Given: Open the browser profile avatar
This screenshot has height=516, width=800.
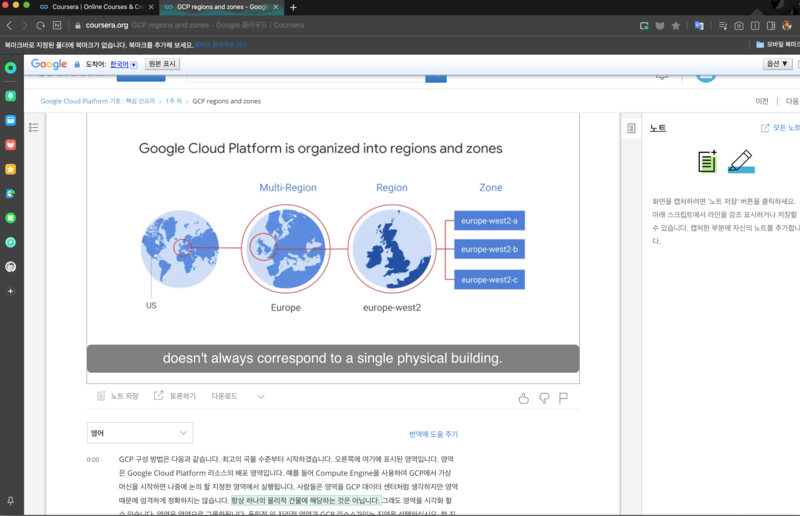Looking at the screenshot, I should (787, 25).
